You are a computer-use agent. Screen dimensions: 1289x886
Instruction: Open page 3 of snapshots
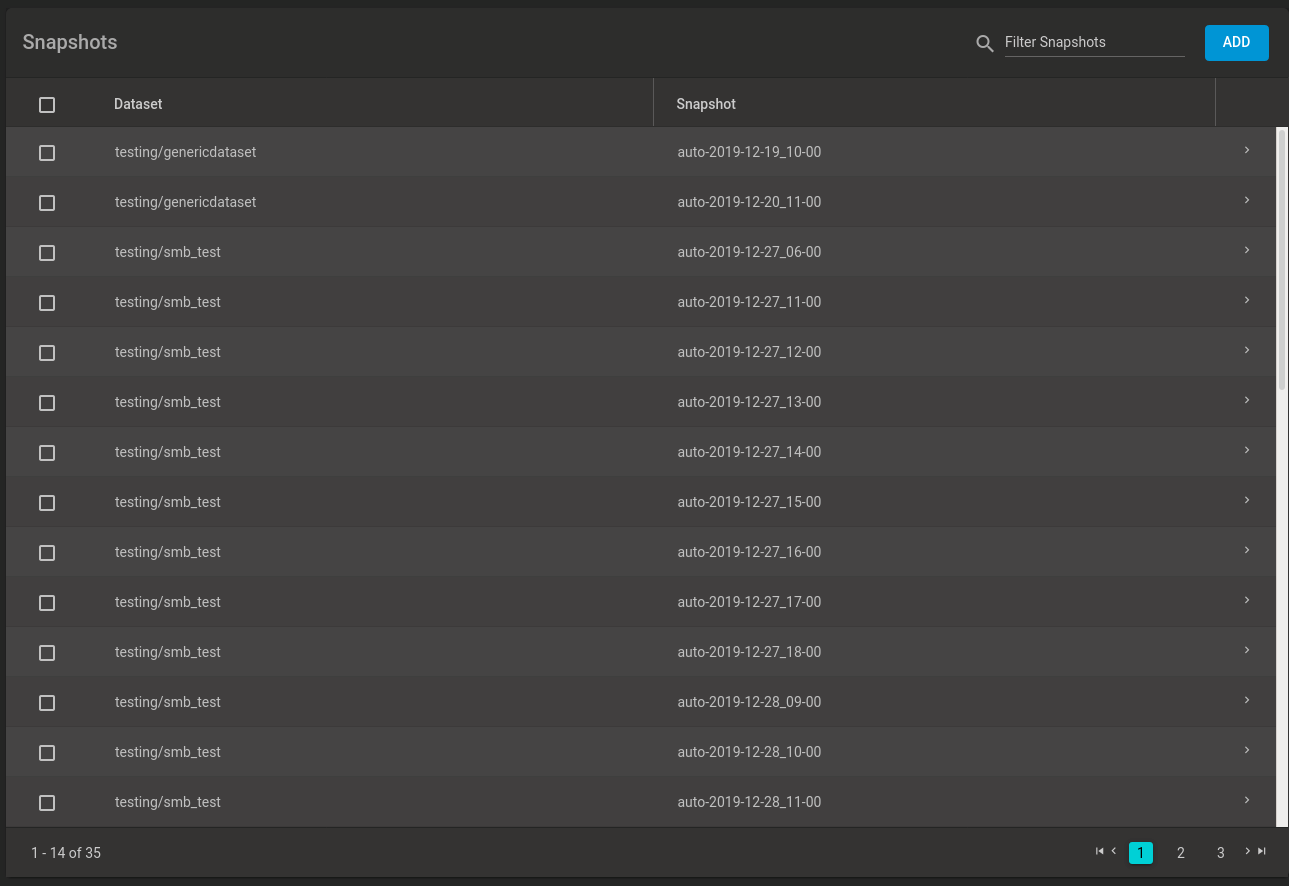tap(1221, 853)
